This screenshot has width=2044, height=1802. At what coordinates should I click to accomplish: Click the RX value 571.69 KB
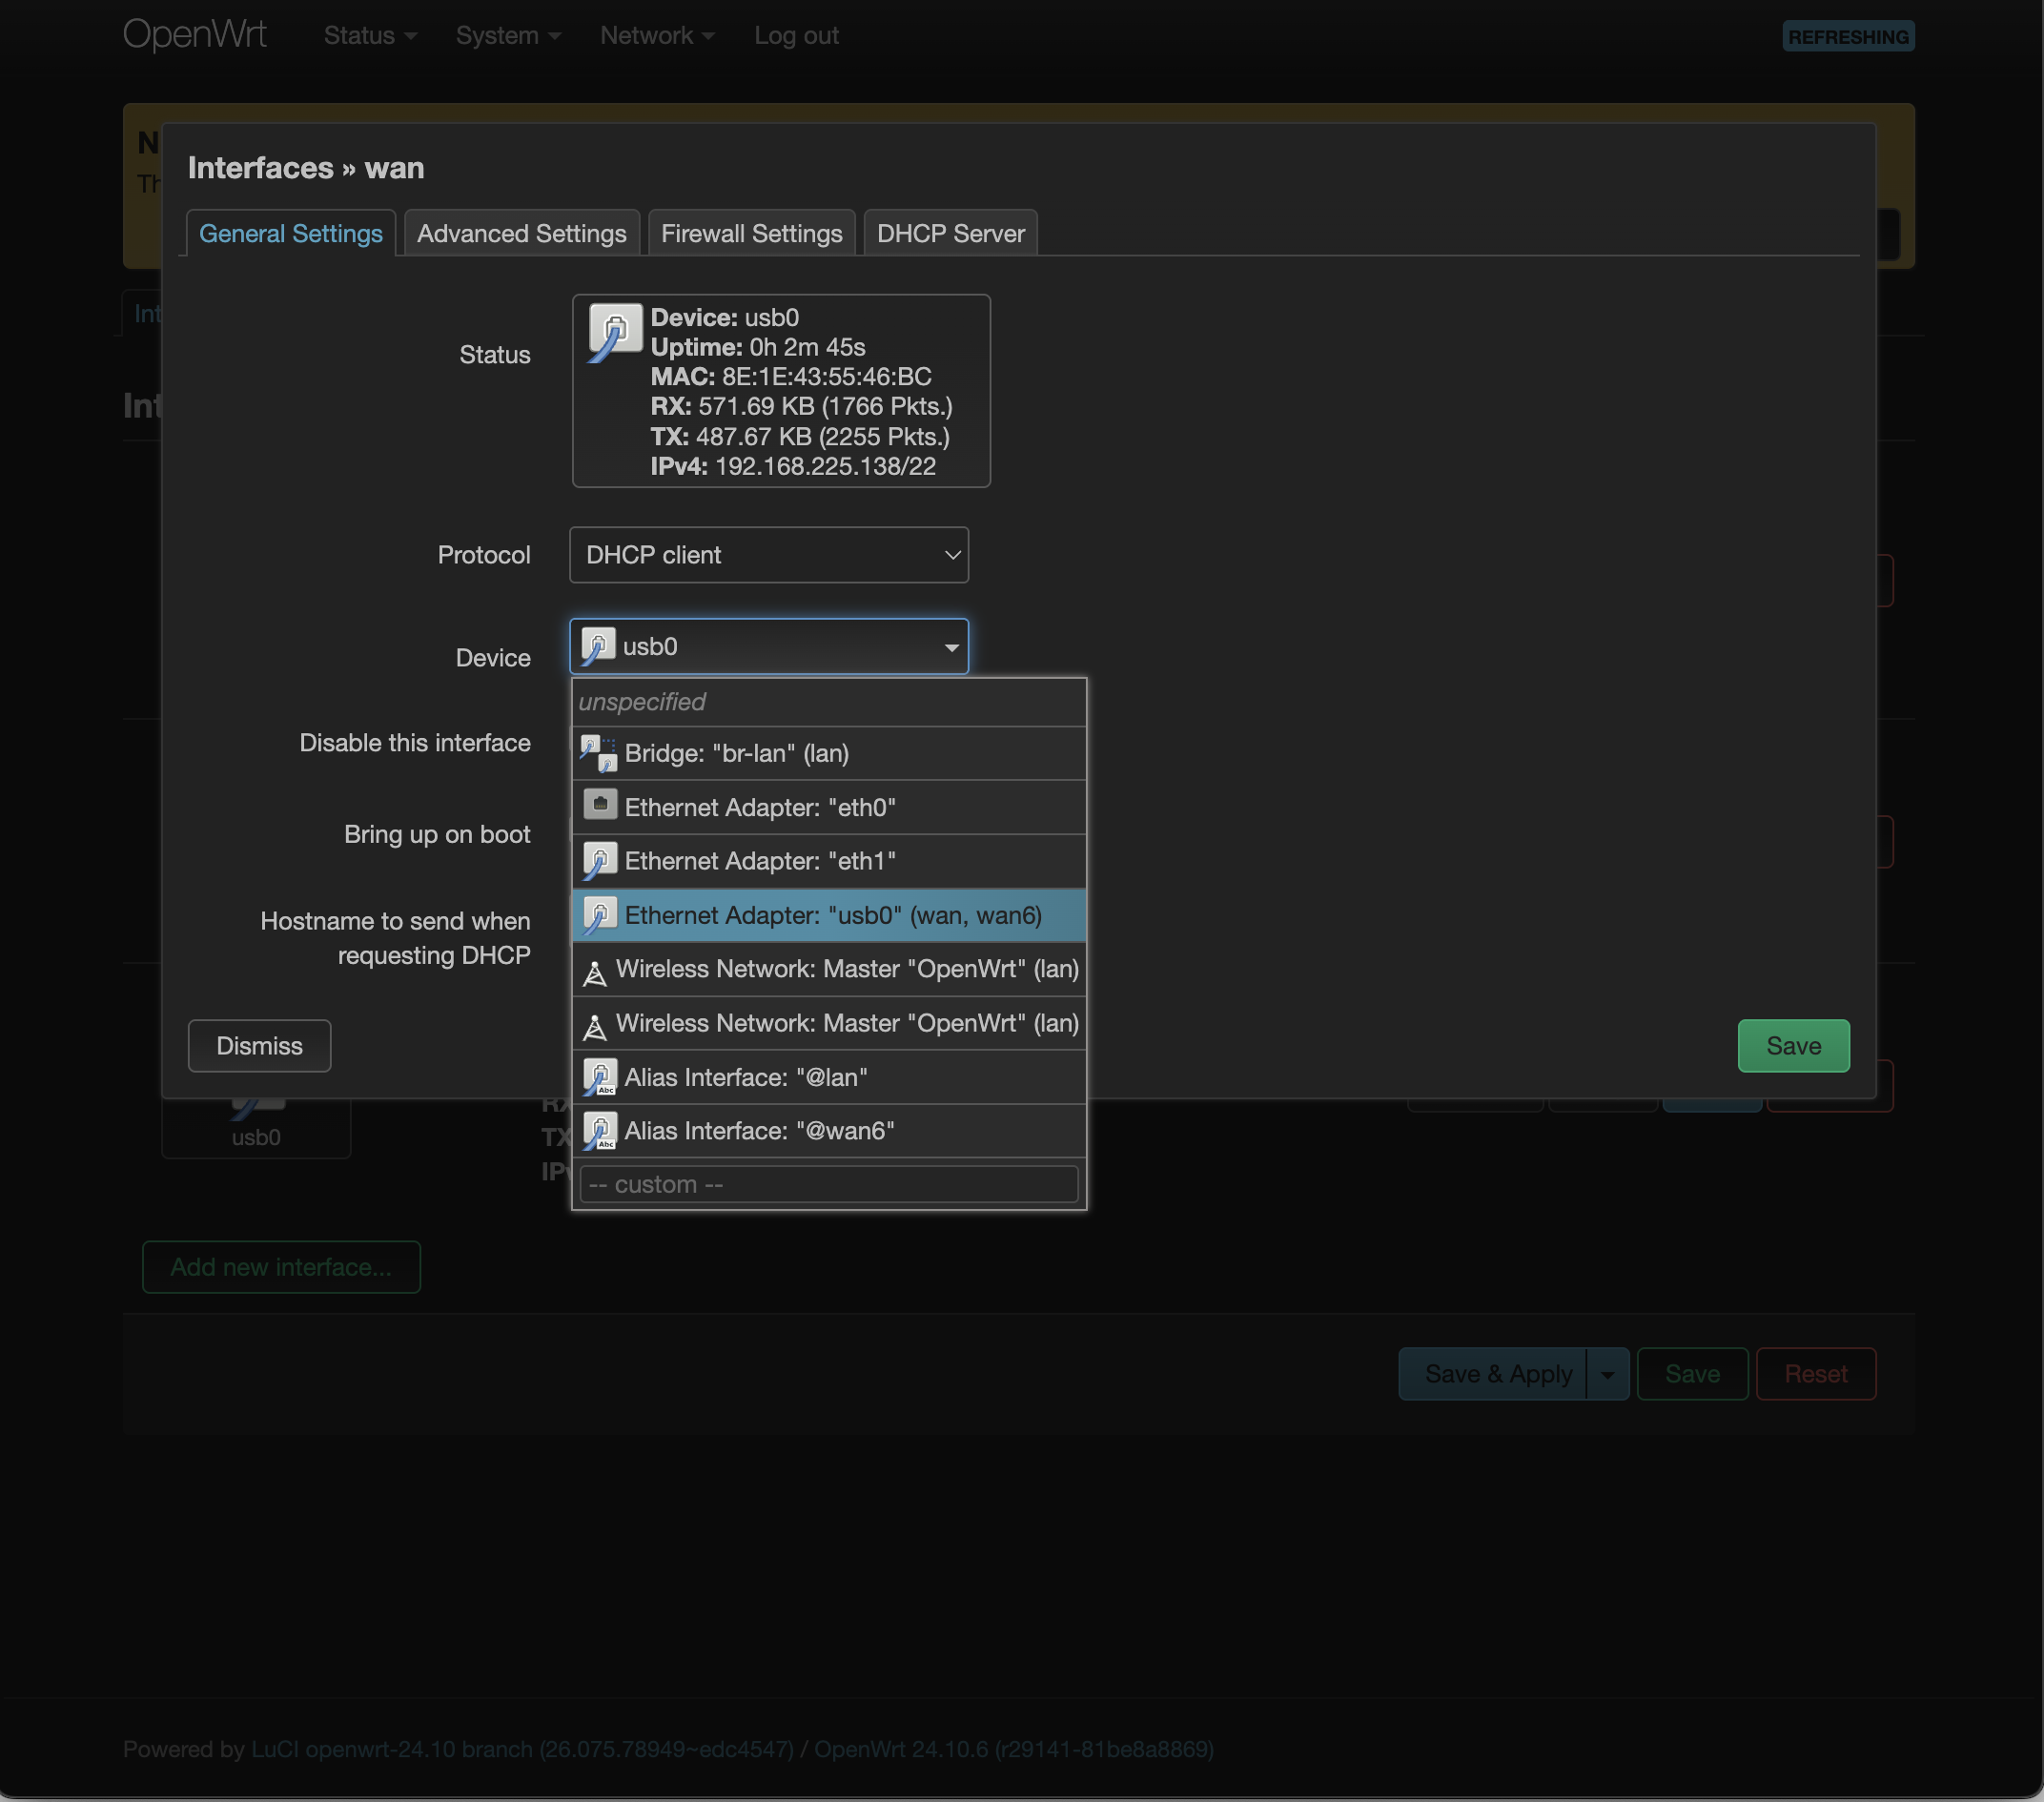[x=757, y=406]
